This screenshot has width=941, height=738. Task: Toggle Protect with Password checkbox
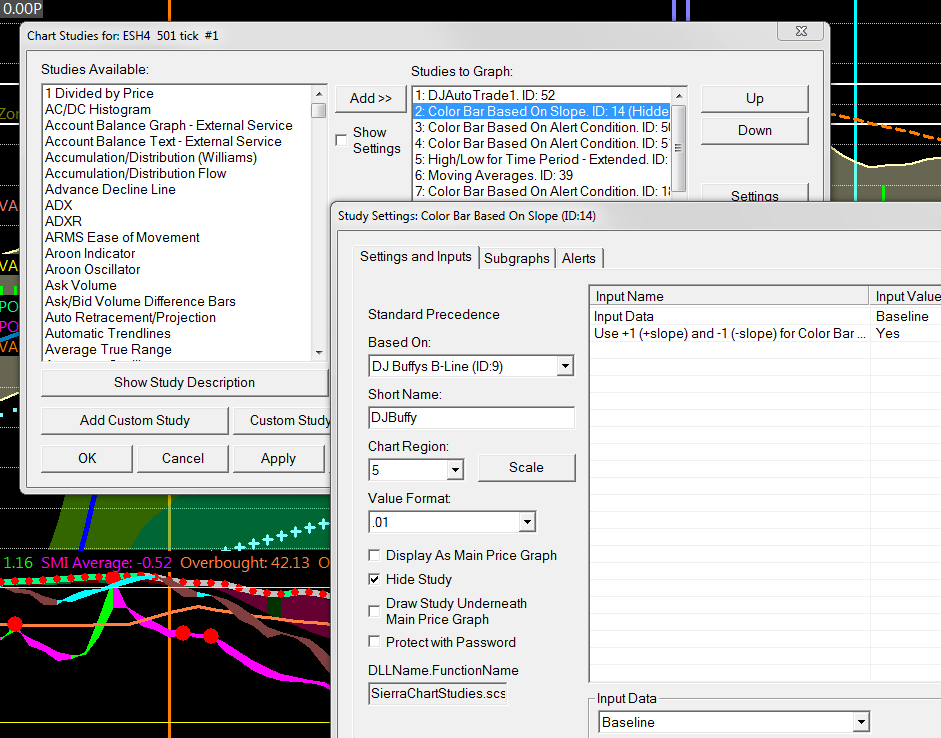(x=375, y=642)
